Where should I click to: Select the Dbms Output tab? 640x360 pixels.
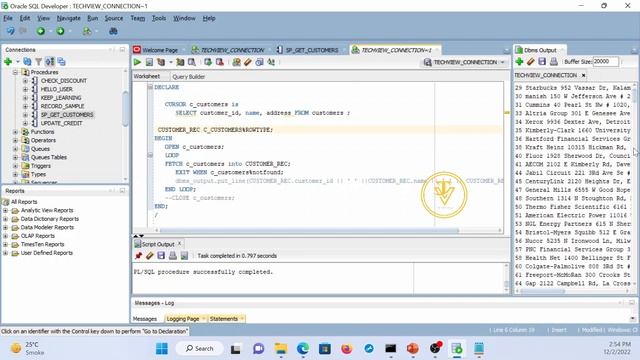pyautogui.click(x=540, y=50)
